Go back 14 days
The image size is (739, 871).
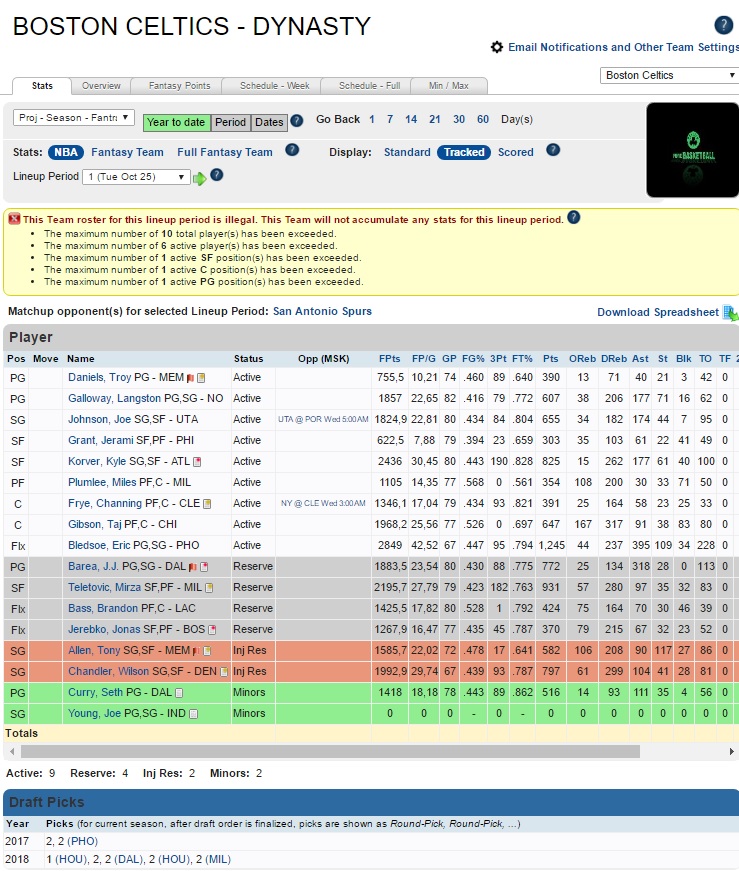pos(411,119)
